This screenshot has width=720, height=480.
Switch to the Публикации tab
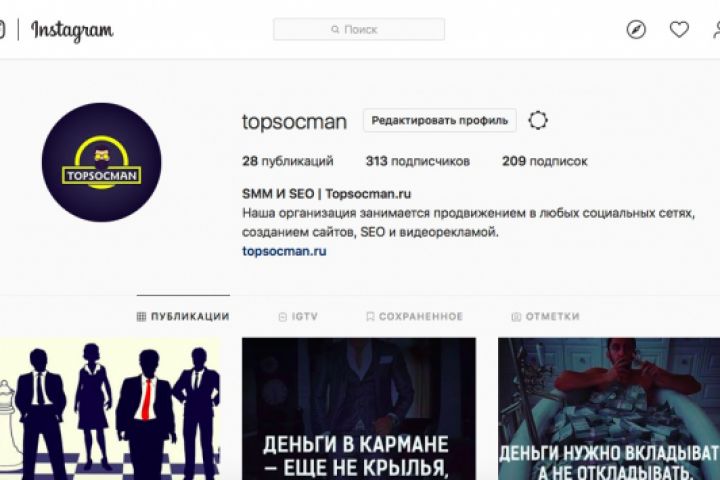[183, 316]
